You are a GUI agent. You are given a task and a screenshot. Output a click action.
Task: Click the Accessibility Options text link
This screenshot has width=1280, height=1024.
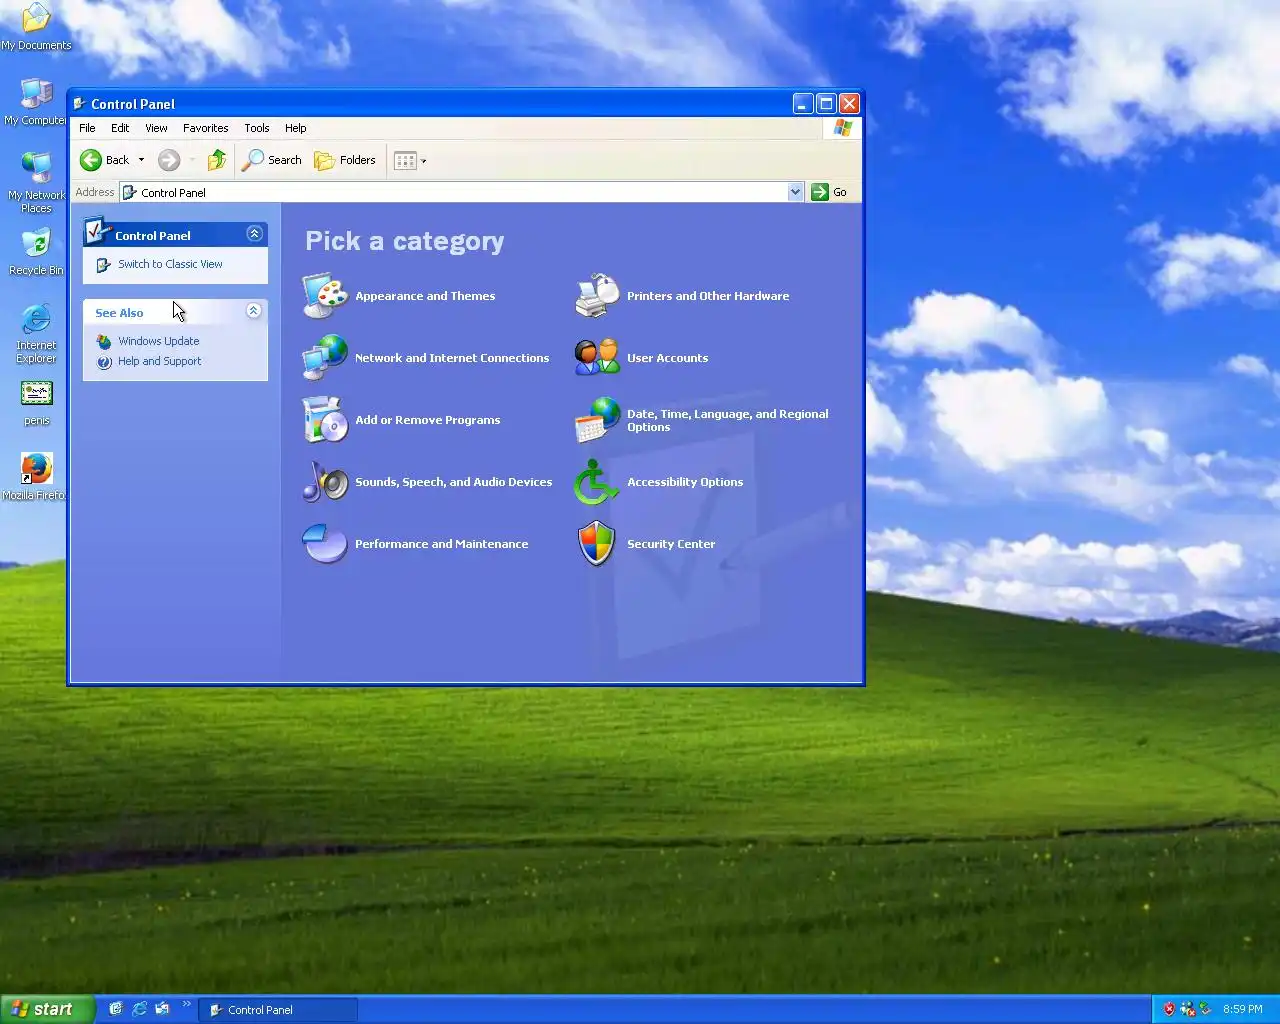tap(685, 482)
